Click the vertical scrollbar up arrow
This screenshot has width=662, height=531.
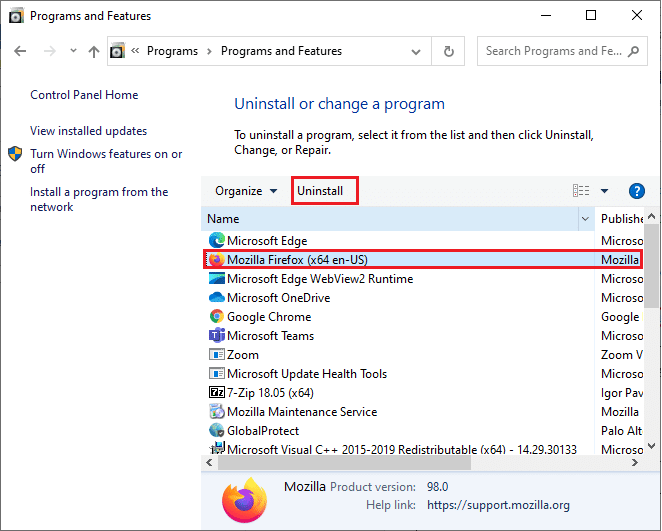[x=651, y=217]
